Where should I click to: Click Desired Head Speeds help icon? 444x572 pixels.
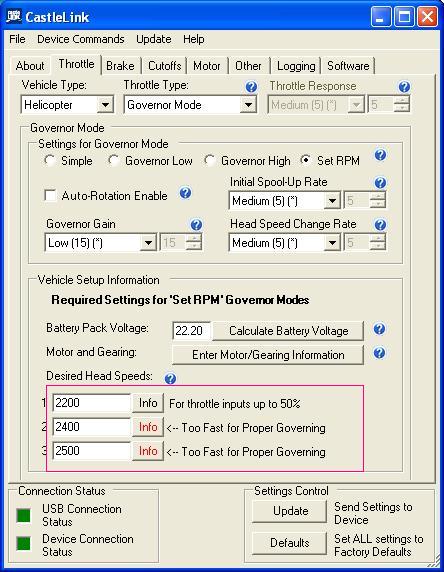(x=170, y=379)
